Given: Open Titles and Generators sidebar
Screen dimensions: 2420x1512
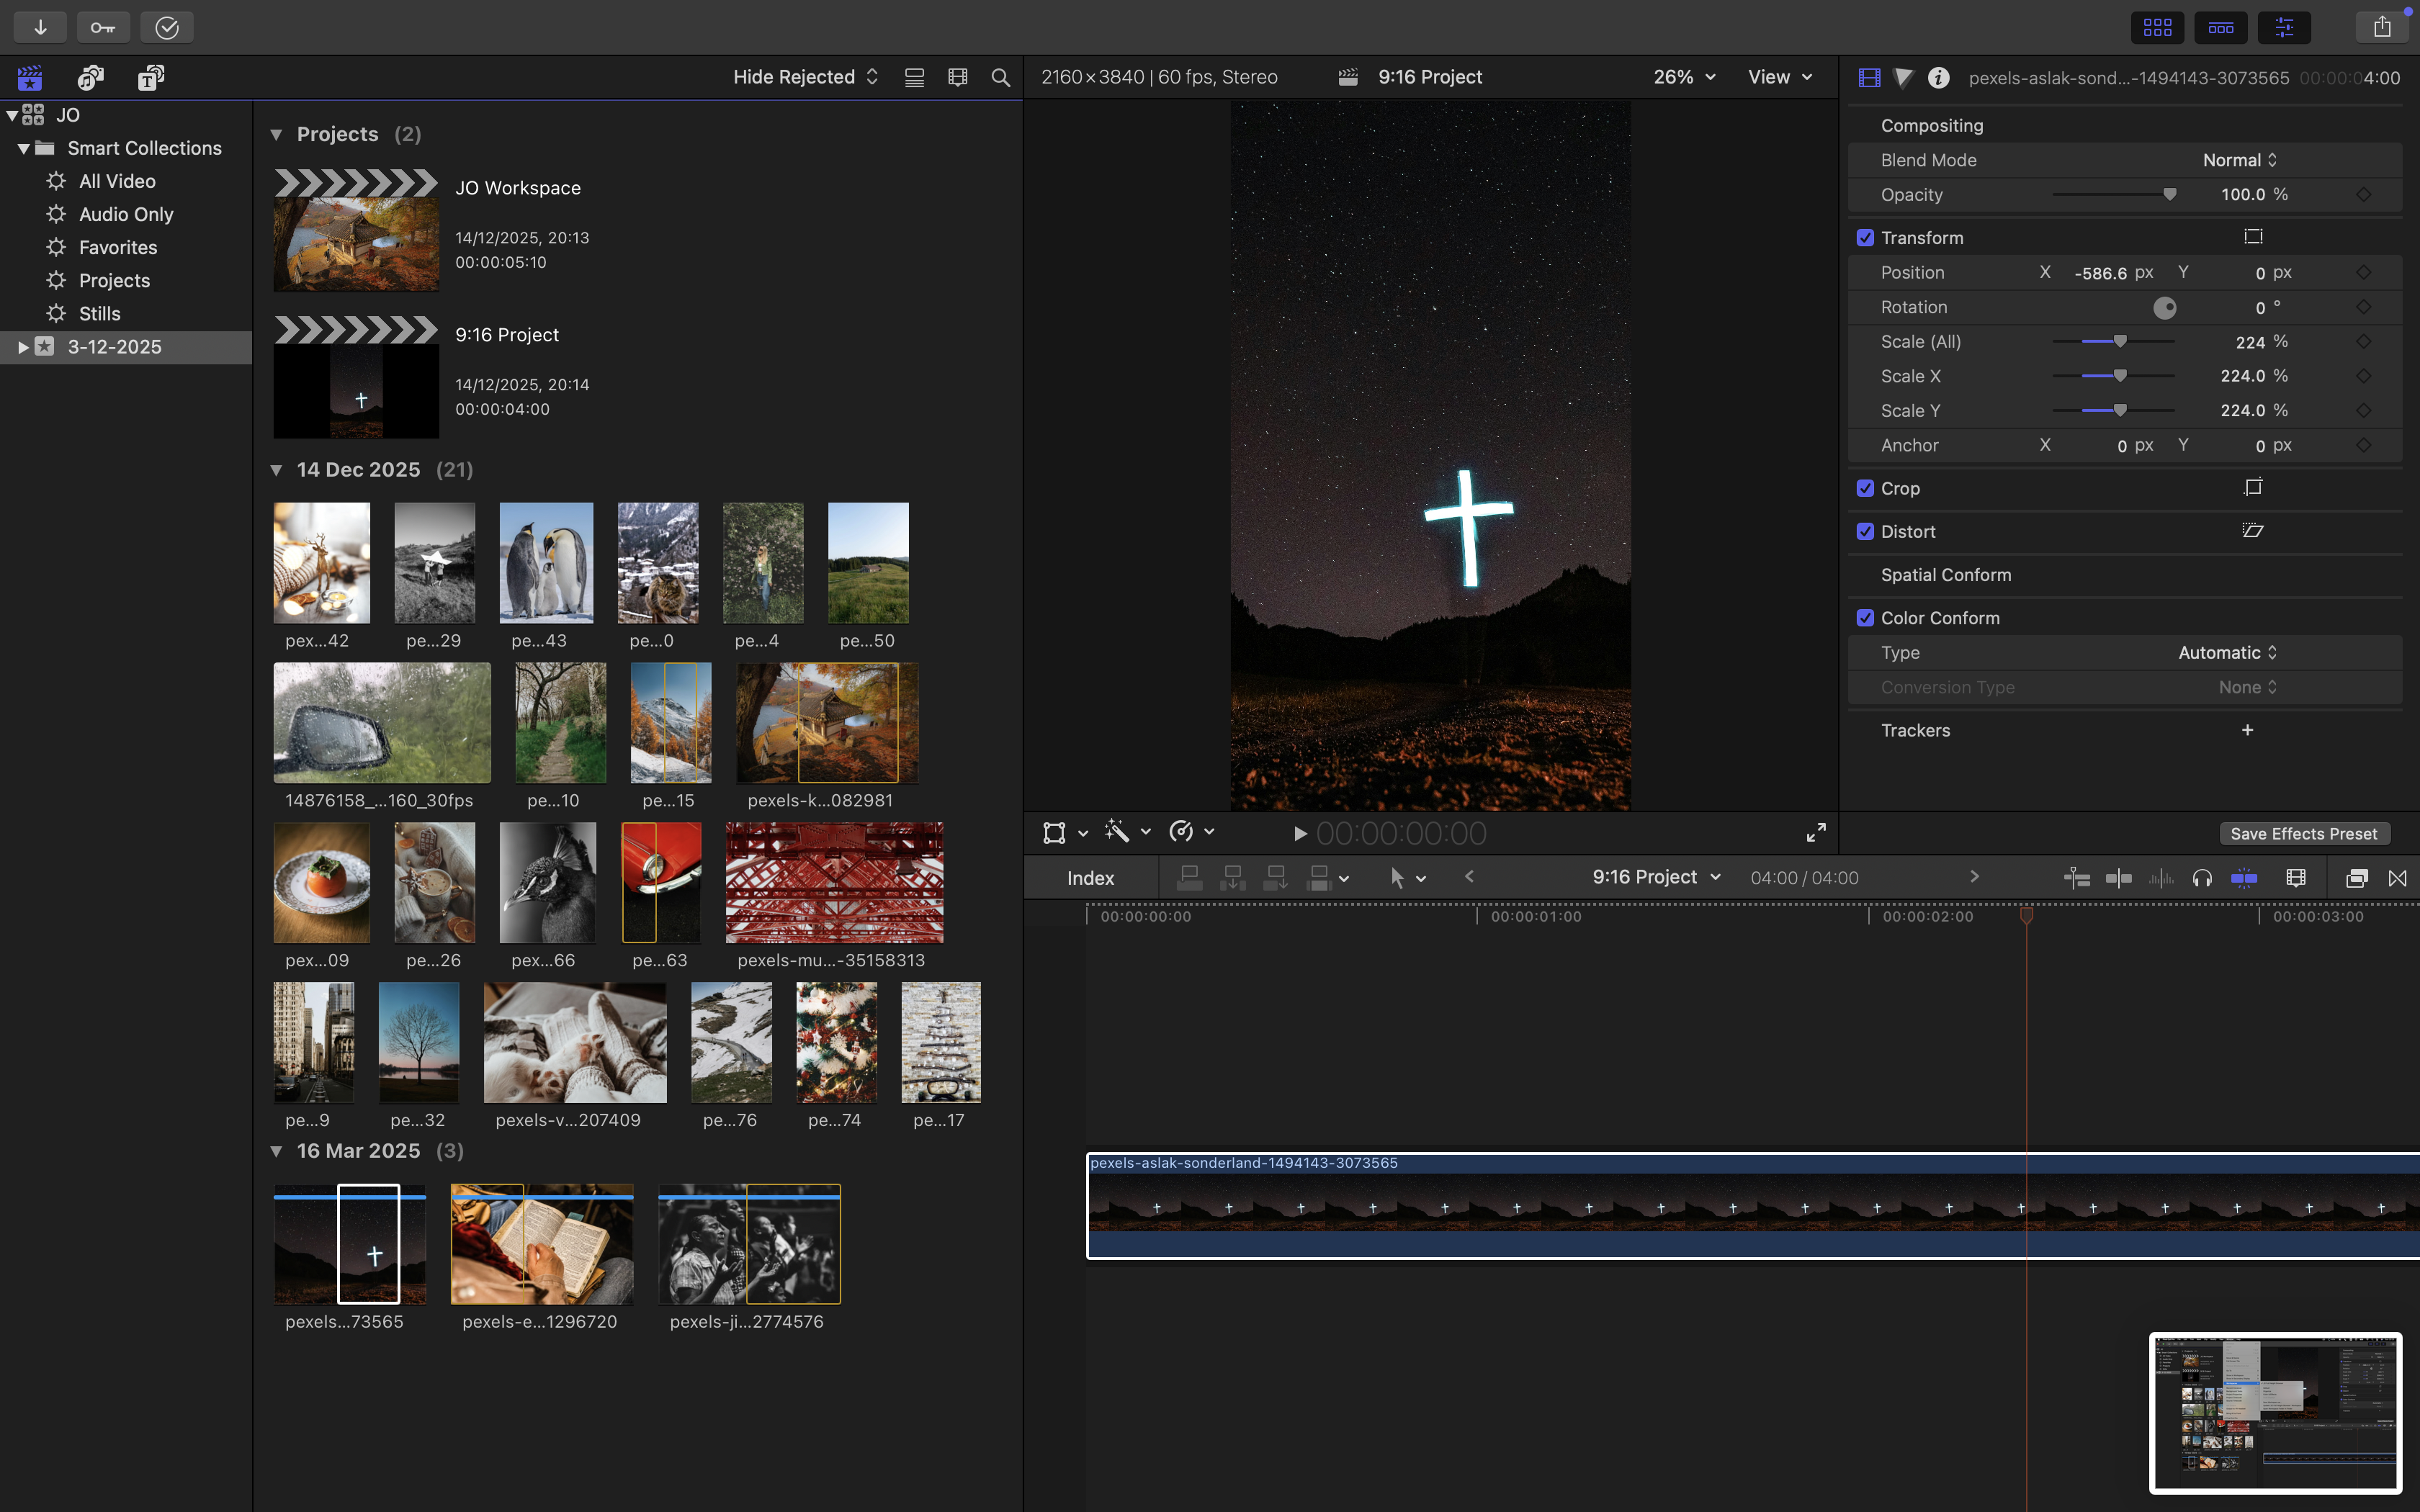Looking at the screenshot, I should pyautogui.click(x=151, y=77).
